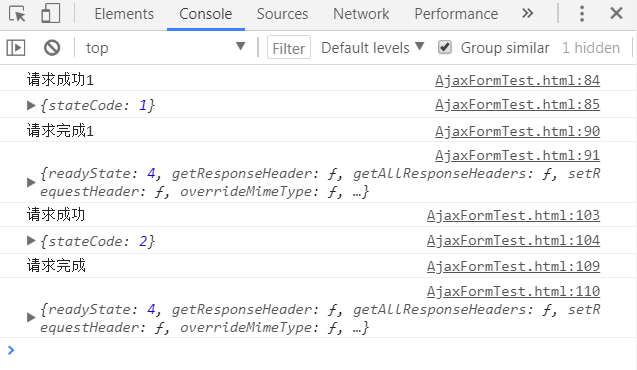Screen dimensions: 637x370
Task: Open the Sources tab
Action: point(282,14)
